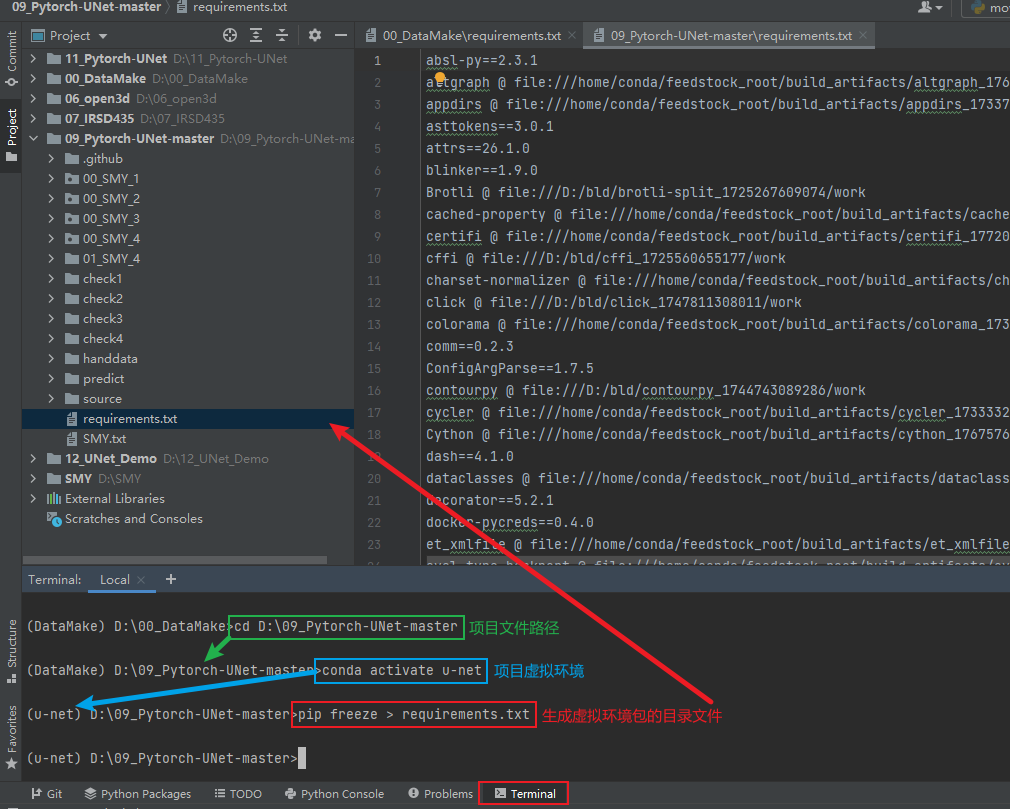Close the 09_Pytorch-UNet-master requirements.txt tab
Image resolution: width=1010 pixels, height=809 pixels.
[863, 35]
